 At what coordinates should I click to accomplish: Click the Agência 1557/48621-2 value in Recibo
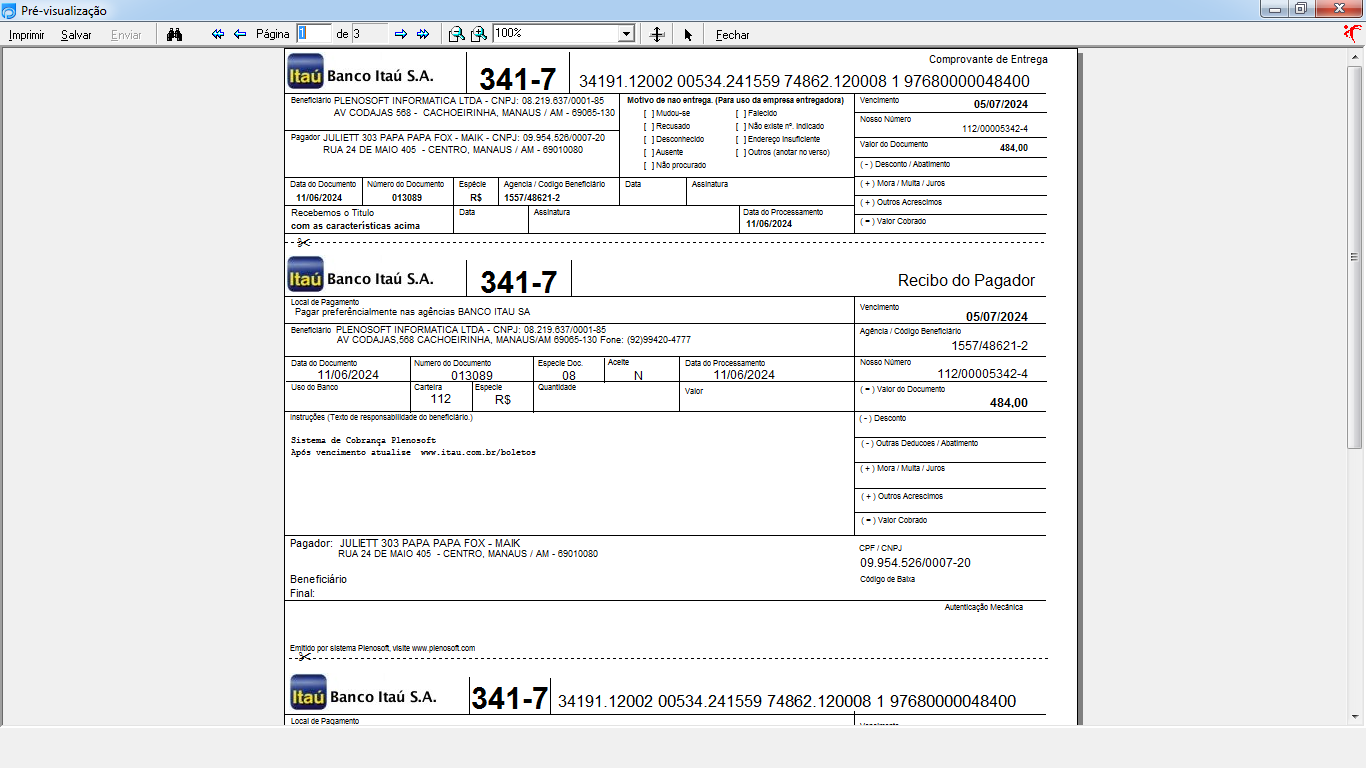[989, 346]
